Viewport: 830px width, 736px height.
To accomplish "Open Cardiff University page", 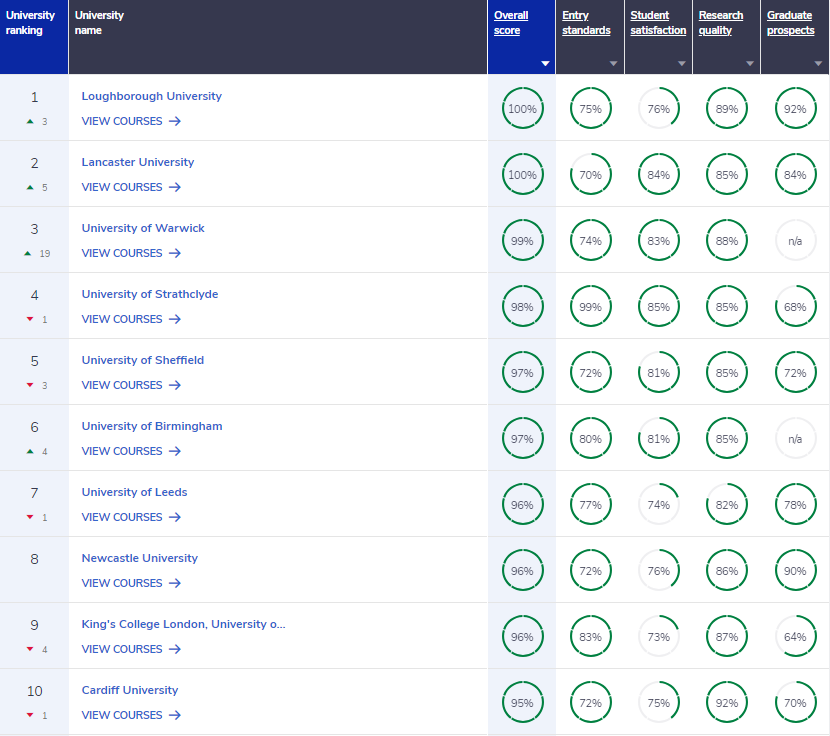I will pos(130,690).
